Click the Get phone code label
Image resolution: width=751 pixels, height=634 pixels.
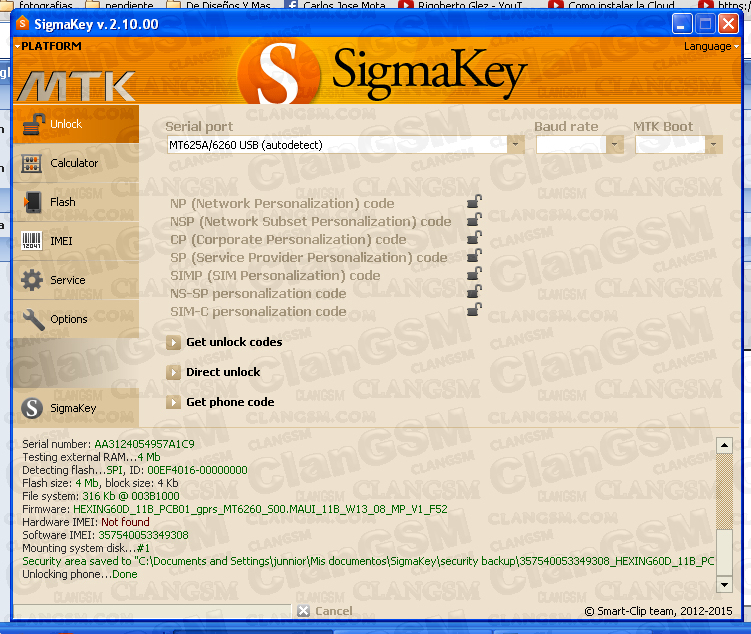[x=230, y=402]
